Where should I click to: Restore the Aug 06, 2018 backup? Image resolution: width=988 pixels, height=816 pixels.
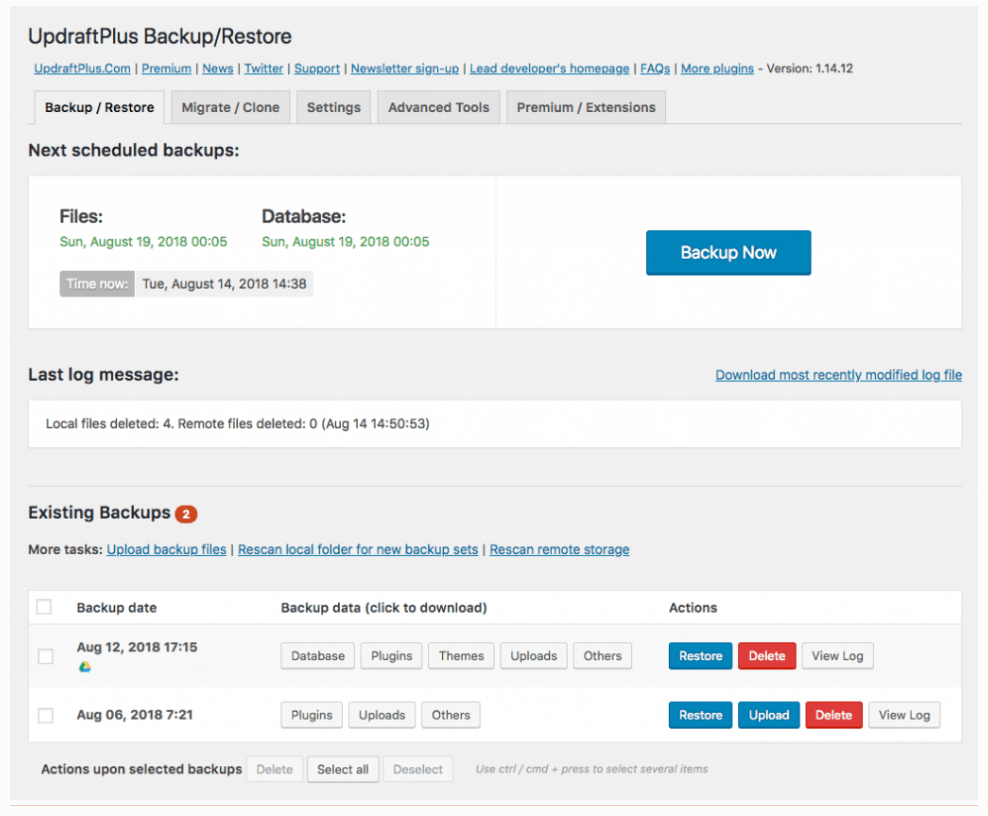pos(701,715)
